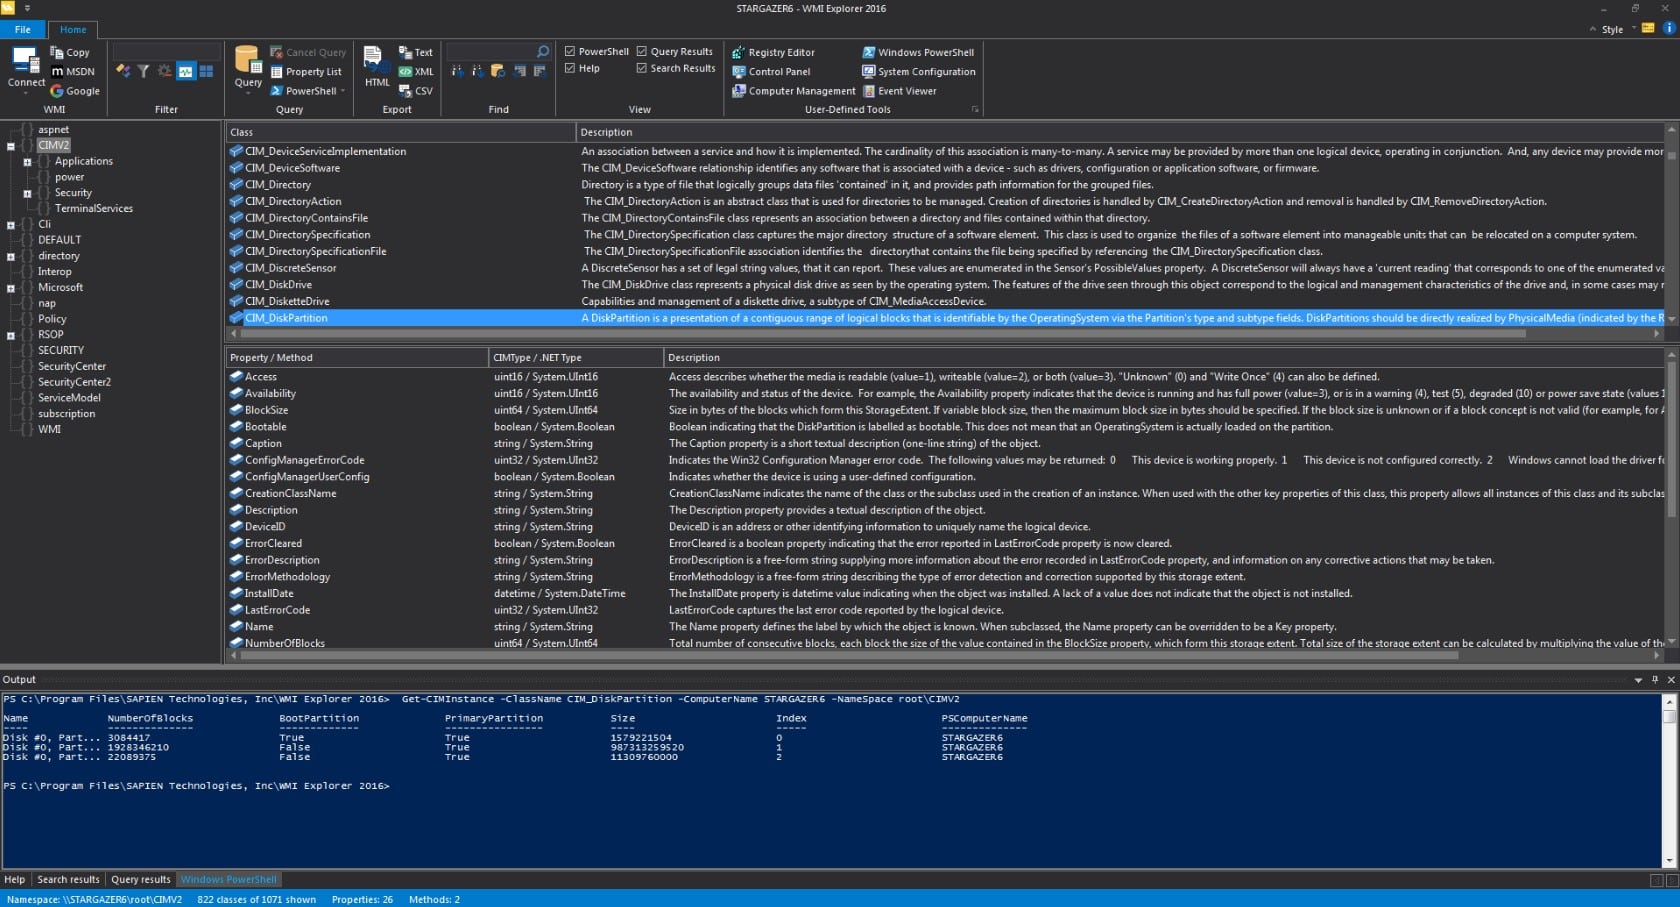Click the magnifier search icon in Find
The image size is (1680, 907).
coord(543,51)
